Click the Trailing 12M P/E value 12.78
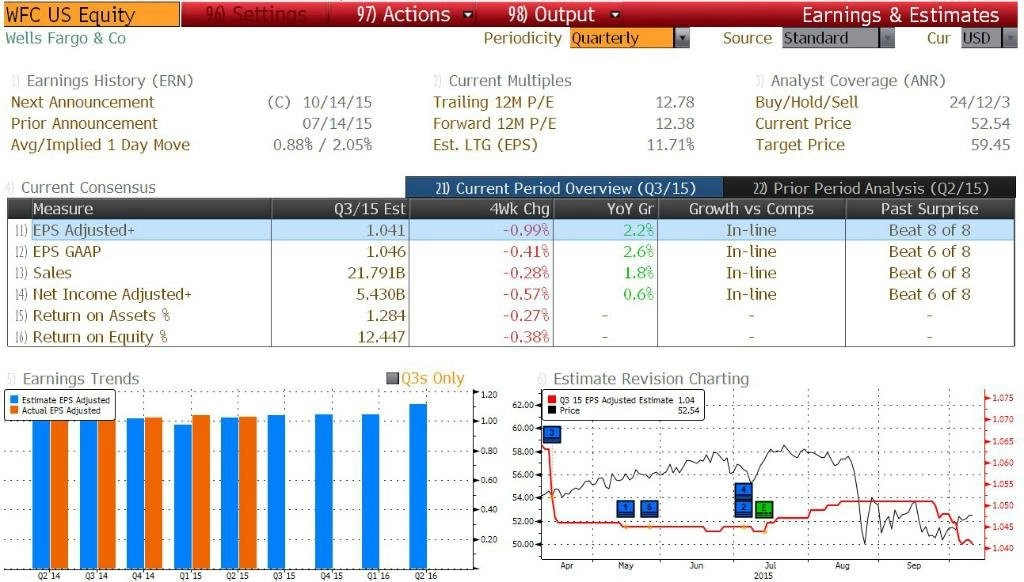 click(x=675, y=103)
